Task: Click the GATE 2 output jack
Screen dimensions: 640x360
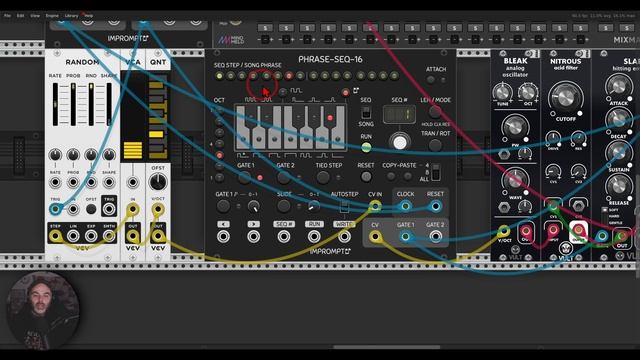Action: (x=436, y=236)
